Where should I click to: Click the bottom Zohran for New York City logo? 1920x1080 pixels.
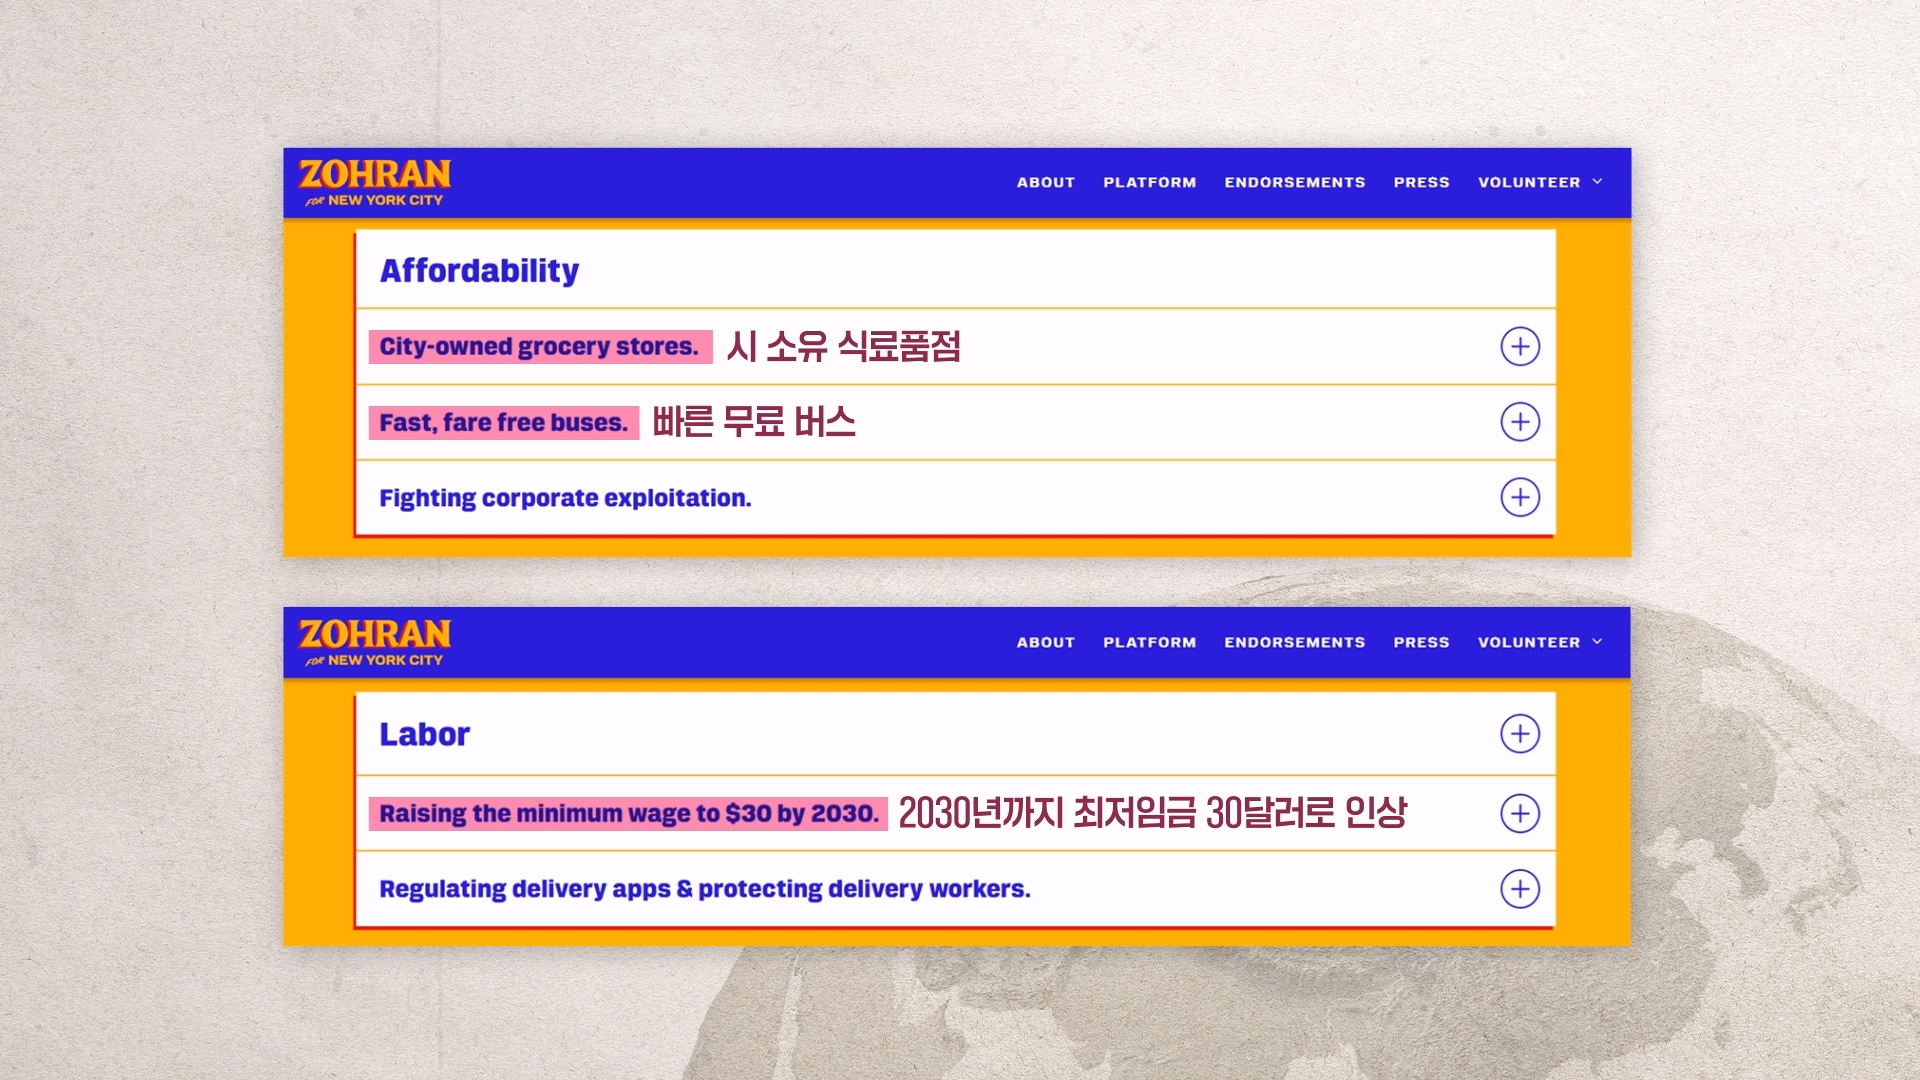coord(375,643)
